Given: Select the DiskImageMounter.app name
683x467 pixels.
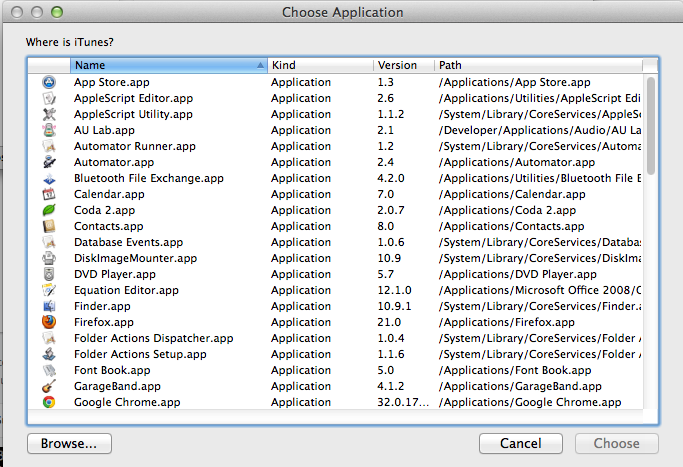Looking at the screenshot, I should pyautogui.click(x=135, y=258).
